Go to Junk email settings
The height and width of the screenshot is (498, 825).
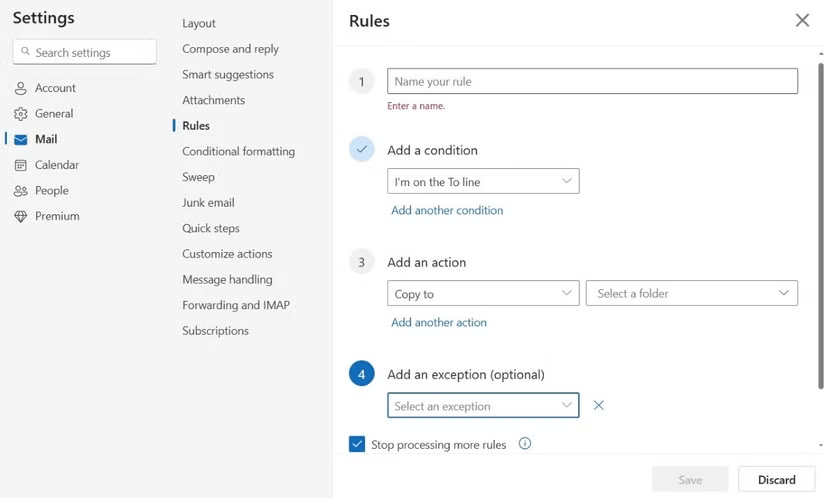[208, 203]
